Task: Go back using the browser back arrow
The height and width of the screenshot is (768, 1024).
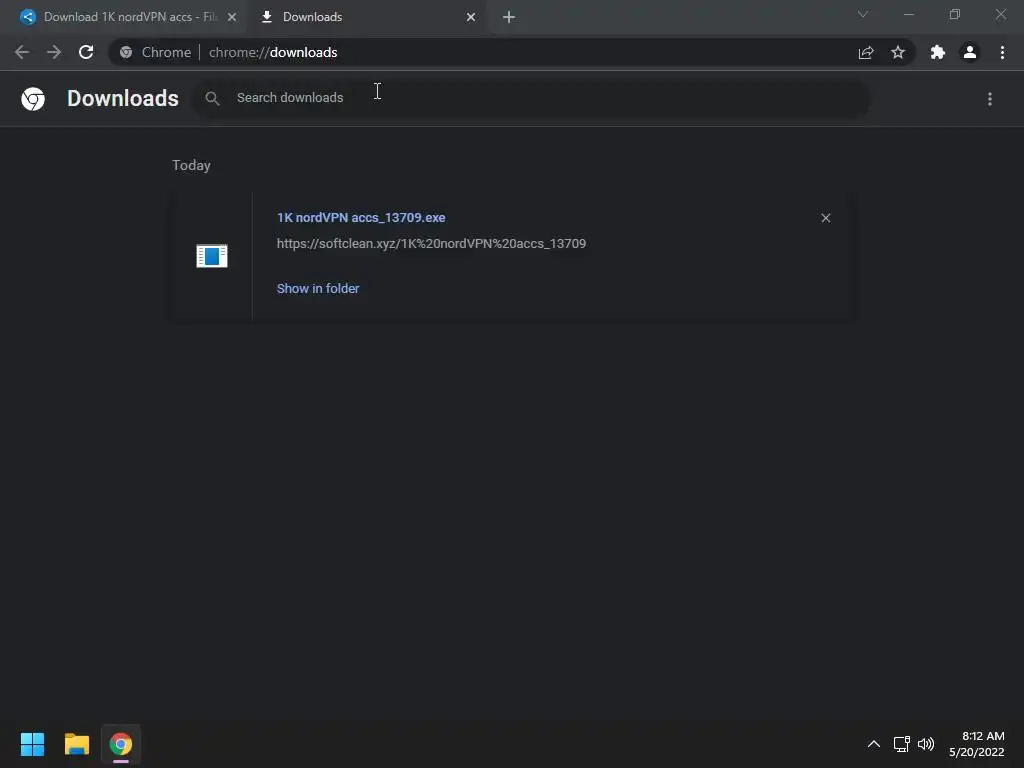Action: click(22, 52)
